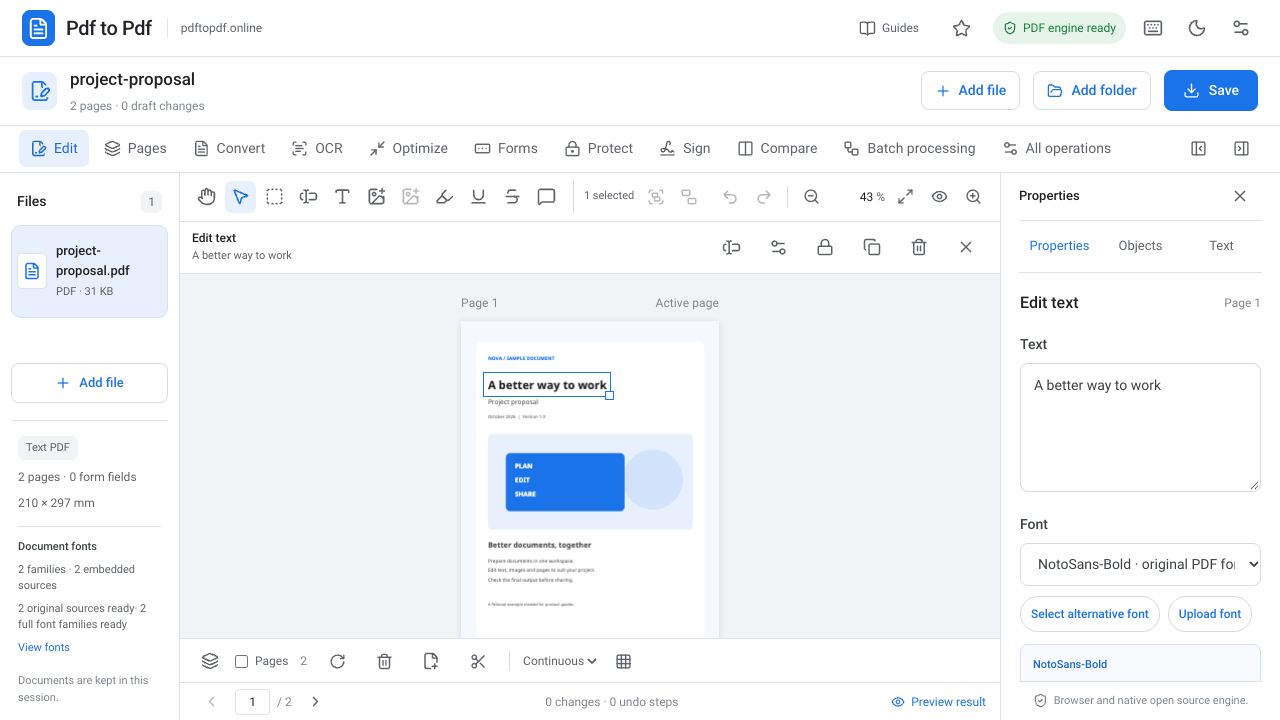Toggle the grid view icon

click(x=624, y=661)
